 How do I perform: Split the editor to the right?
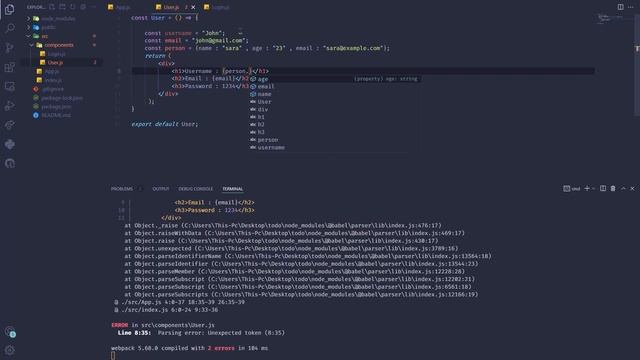(x=620, y=7)
